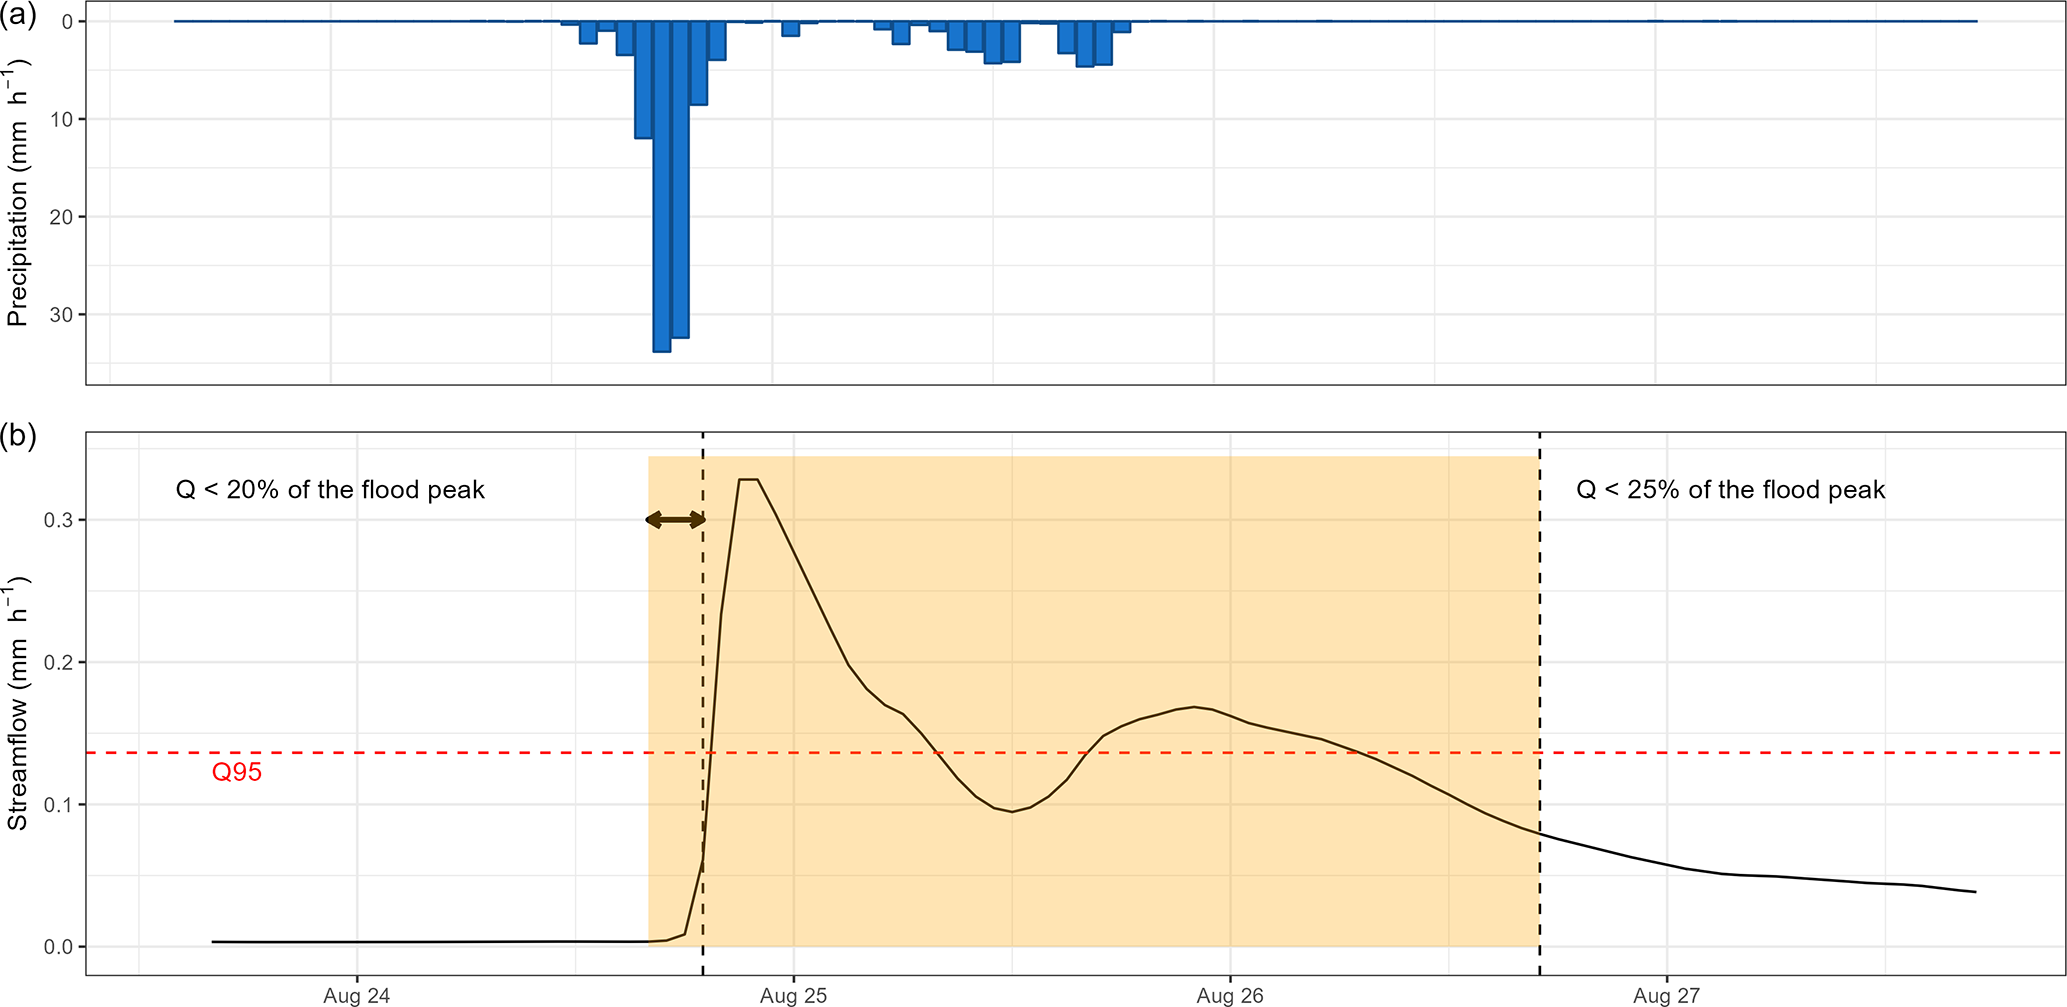Select the Aug 27 x-axis label
Image resolution: width=2067 pixels, height=1007 pixels.
[1666, 996]
